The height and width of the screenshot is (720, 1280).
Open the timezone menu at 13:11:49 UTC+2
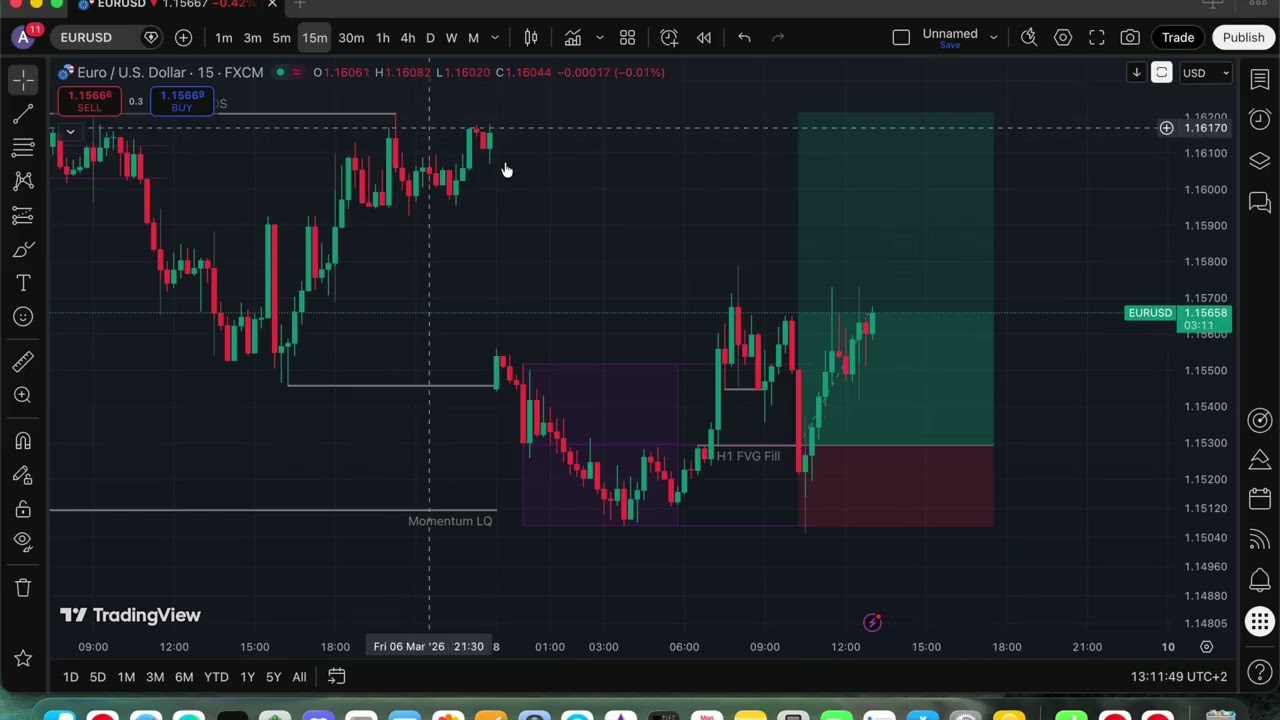click(1179, 677)
